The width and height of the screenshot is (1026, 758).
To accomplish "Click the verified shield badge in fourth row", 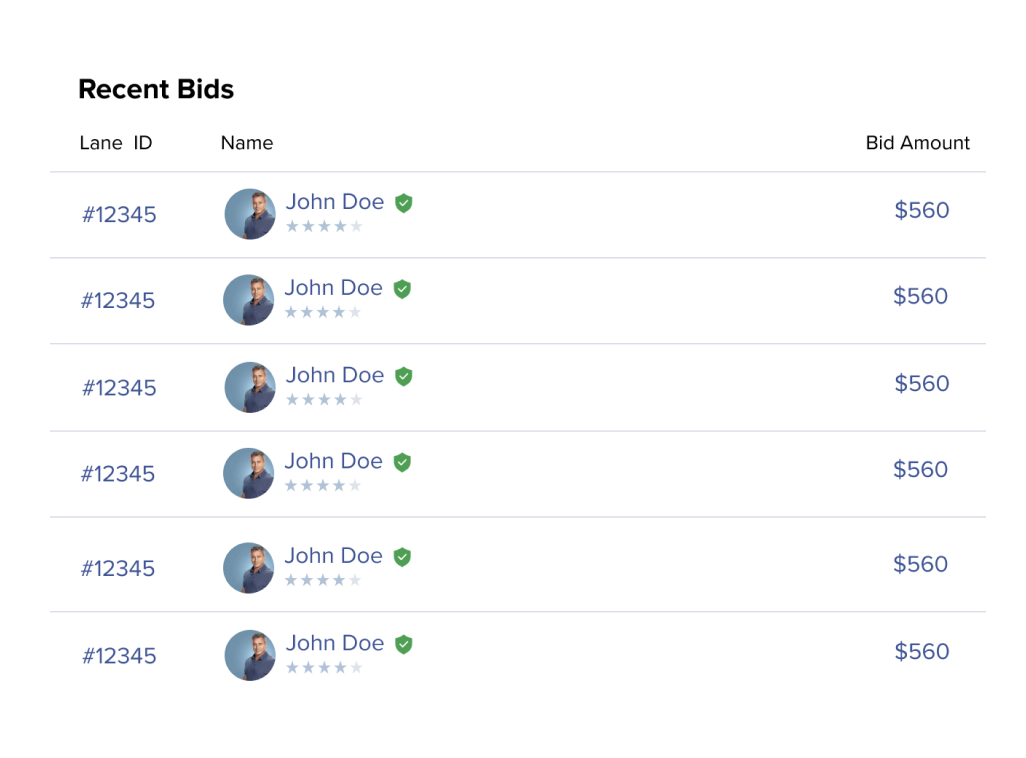I will pyautogui.click(x=402, y=462).
